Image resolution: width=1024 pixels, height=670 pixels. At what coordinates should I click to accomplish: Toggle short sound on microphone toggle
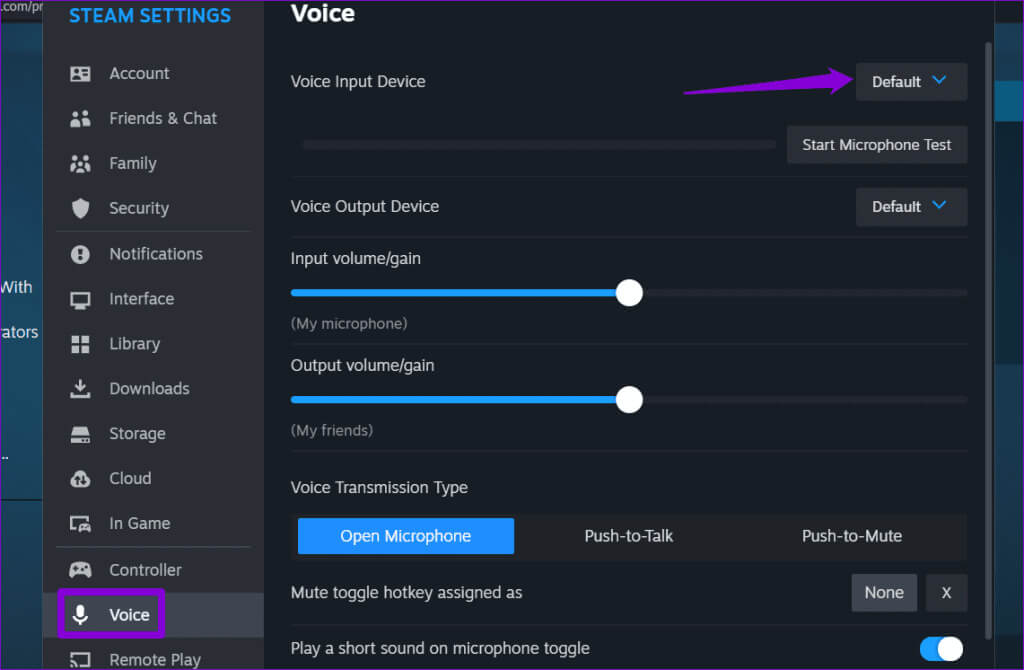[x=940, y=649]
